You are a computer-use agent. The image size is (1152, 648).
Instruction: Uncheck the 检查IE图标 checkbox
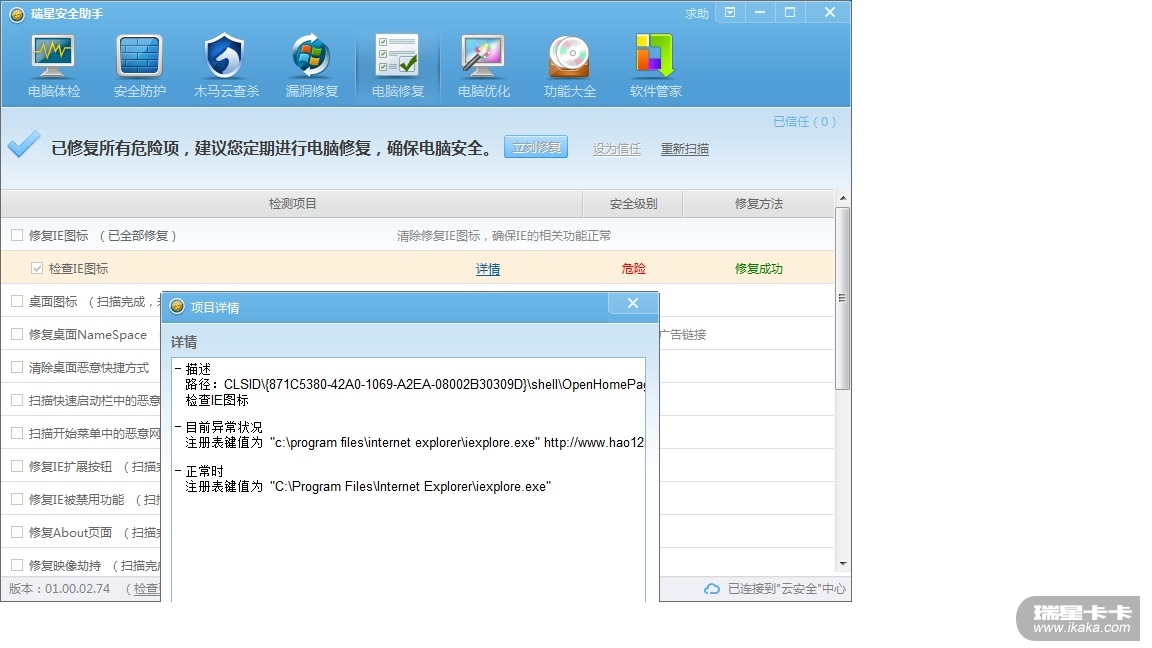click(37, 268)
